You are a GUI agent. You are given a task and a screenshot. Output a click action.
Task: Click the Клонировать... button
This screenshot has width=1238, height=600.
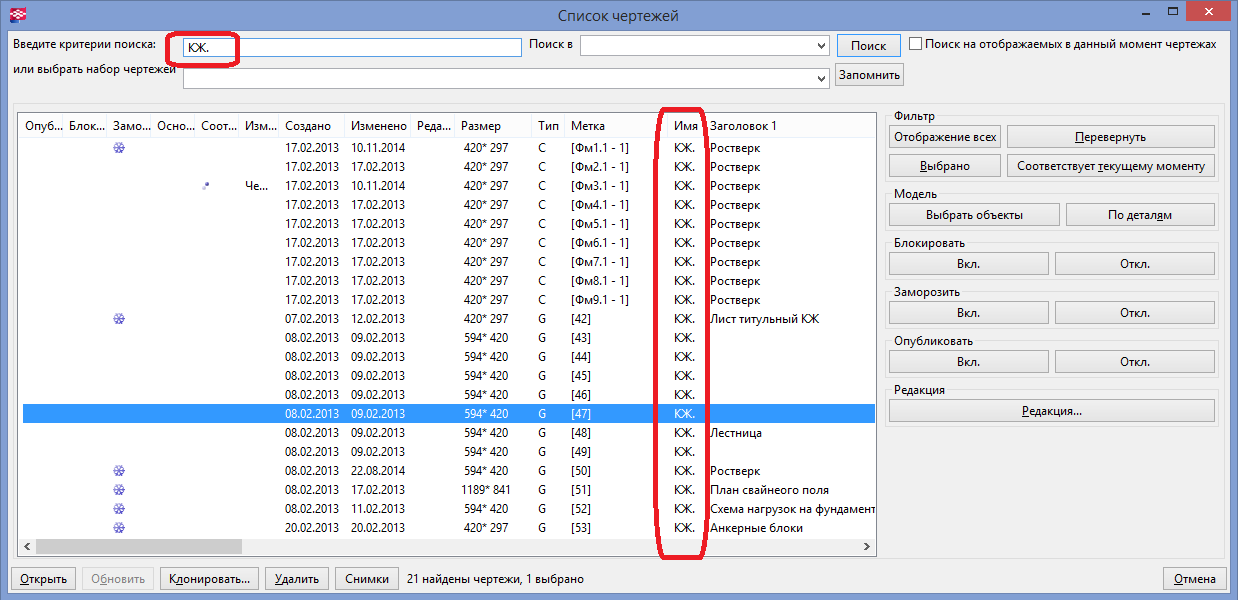[210, 579]
